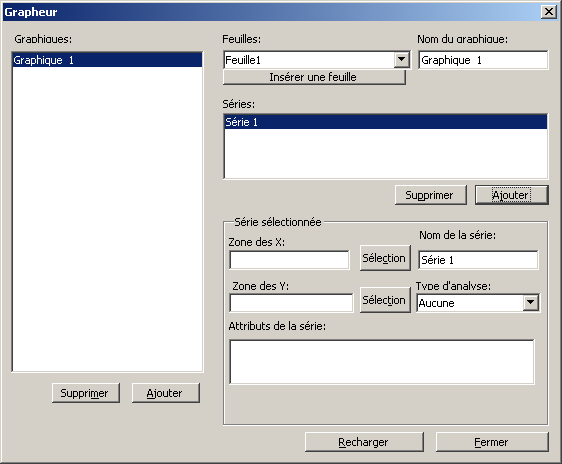This screenshot has height=464, width=562.
Task: Click Ajouter under the Graphiques list
Action: click(166, 393)
